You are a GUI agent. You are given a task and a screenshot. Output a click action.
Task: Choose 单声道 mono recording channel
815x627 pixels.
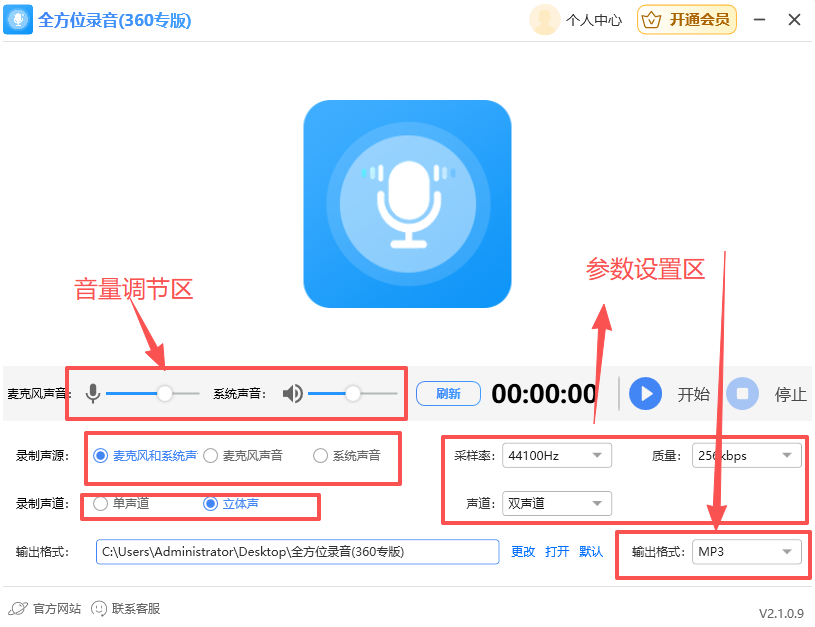100,504
